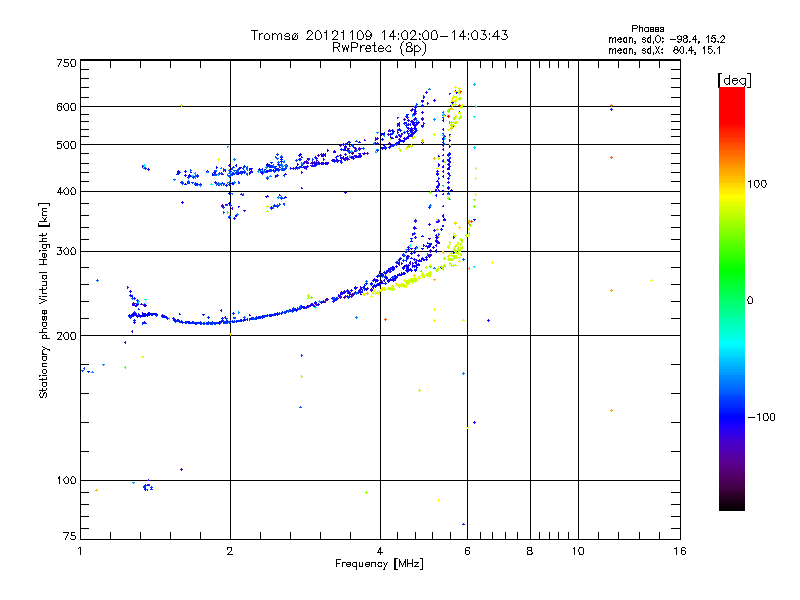Image resolution: width=800 pixels, height=600 pixels.
Task: Click the y-axis tick label '300'
Action: pos(66,252)
